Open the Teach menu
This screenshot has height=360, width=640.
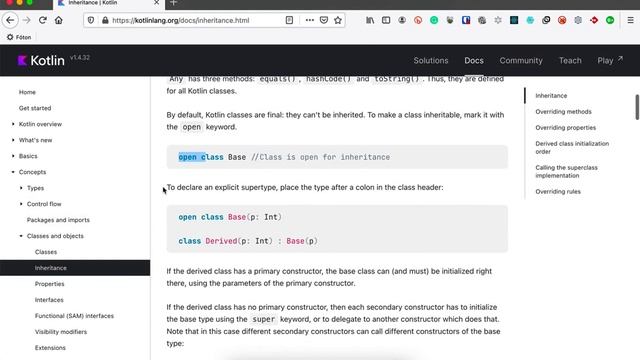point(570,60)
